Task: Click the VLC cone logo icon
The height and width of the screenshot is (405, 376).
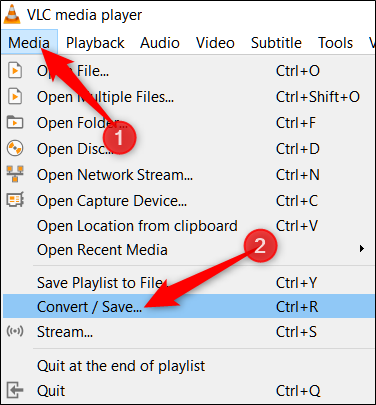Action: [x=12, y=14]
